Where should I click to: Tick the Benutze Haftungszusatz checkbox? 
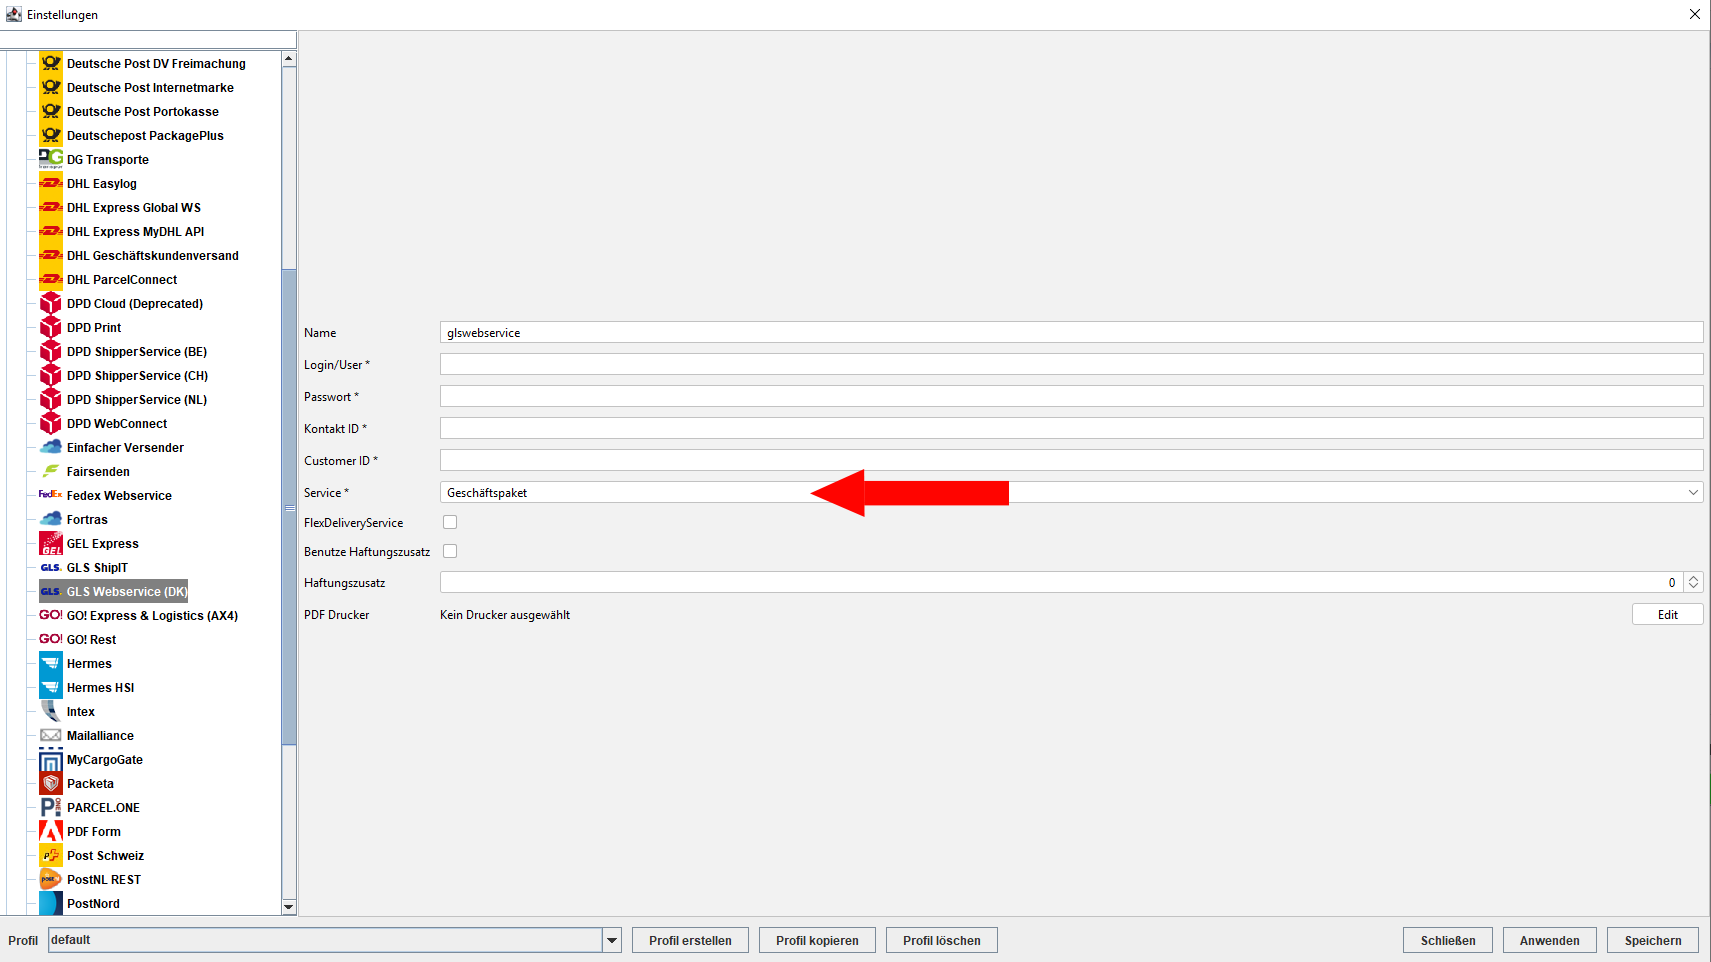click(x=450, y=551)
